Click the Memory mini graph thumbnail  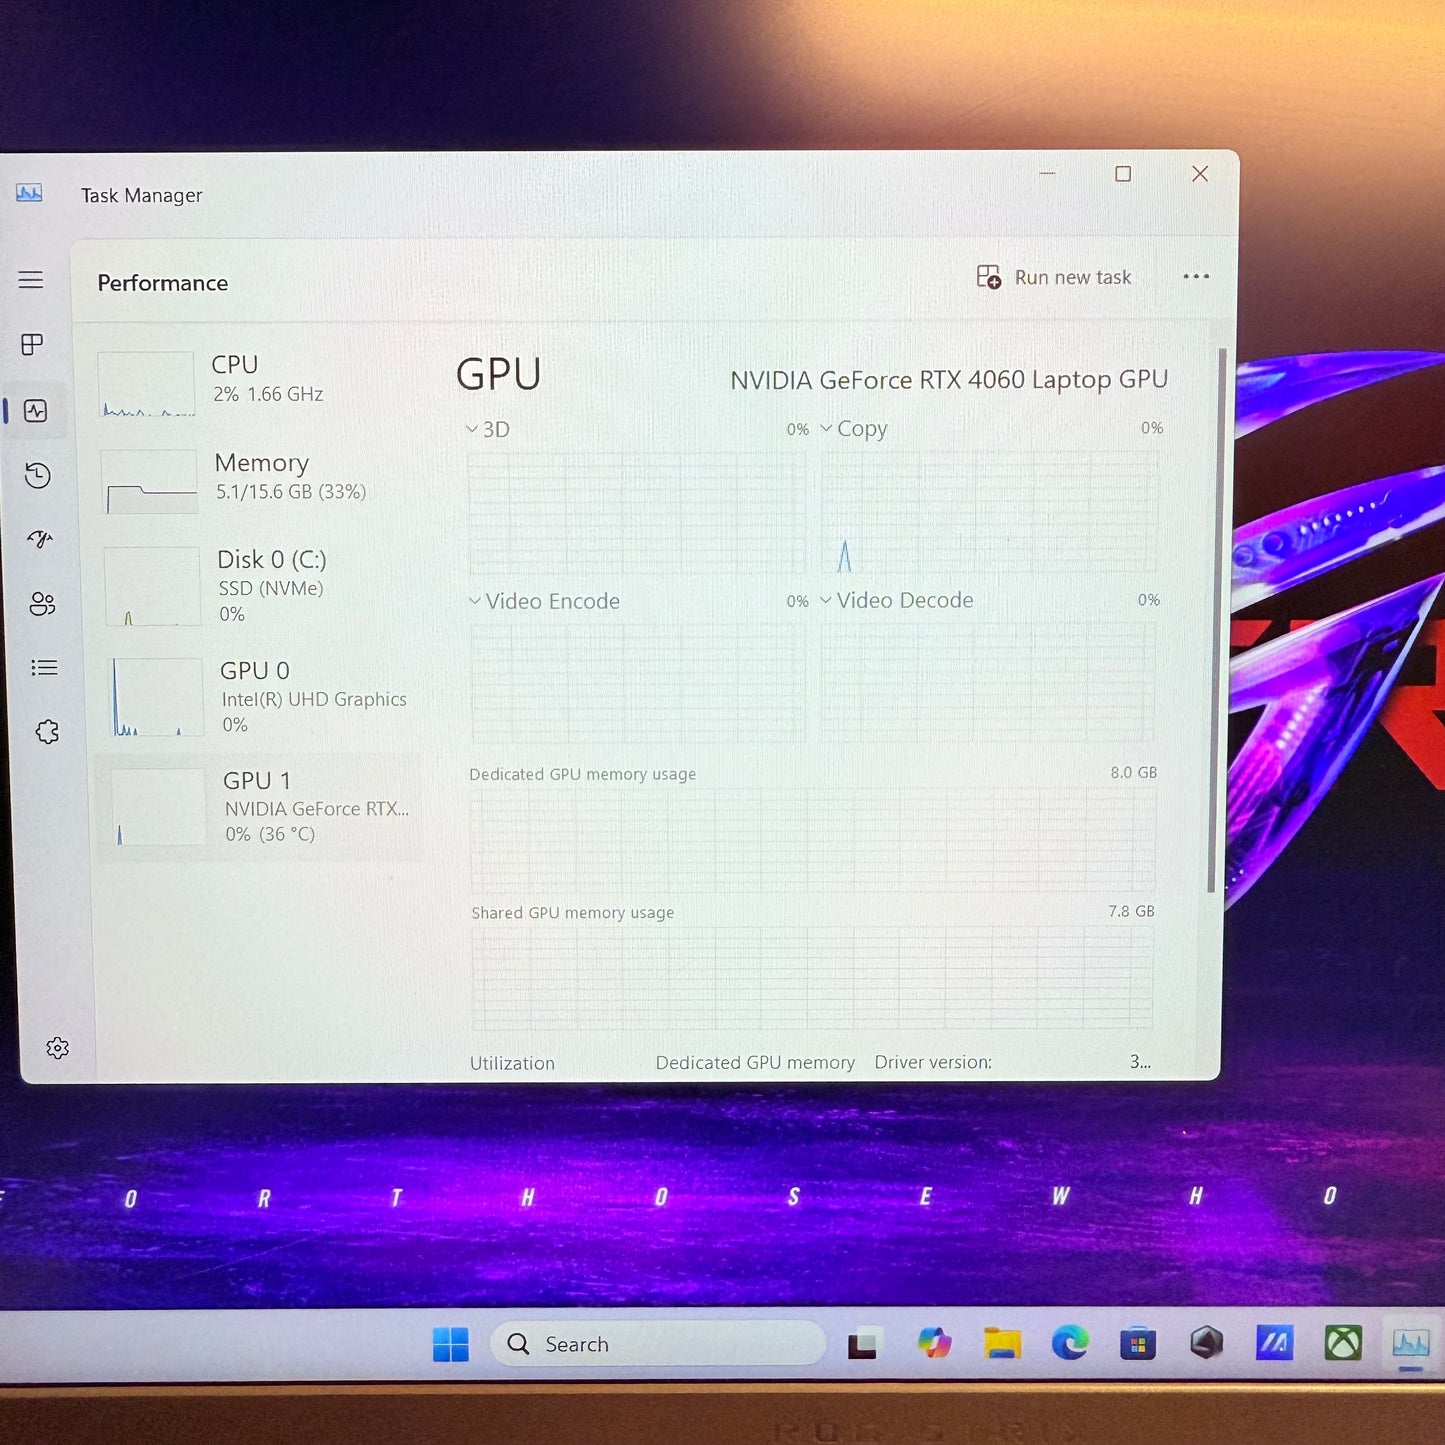point(149,482)
